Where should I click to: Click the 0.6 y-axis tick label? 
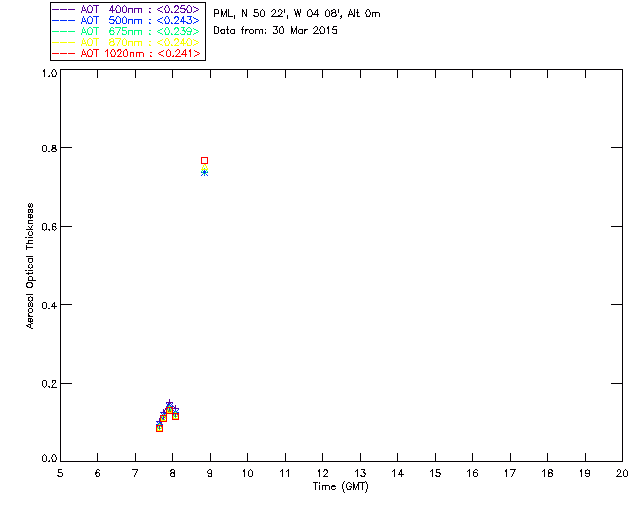pos(49,227)
